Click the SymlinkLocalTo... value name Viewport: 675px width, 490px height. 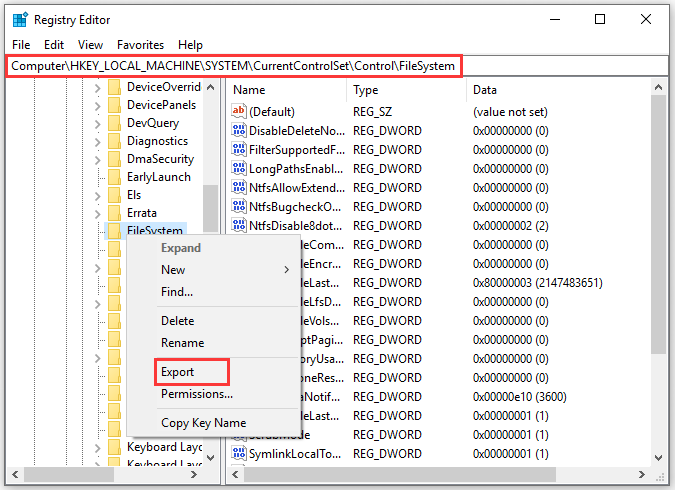click(x=295, y=454)
